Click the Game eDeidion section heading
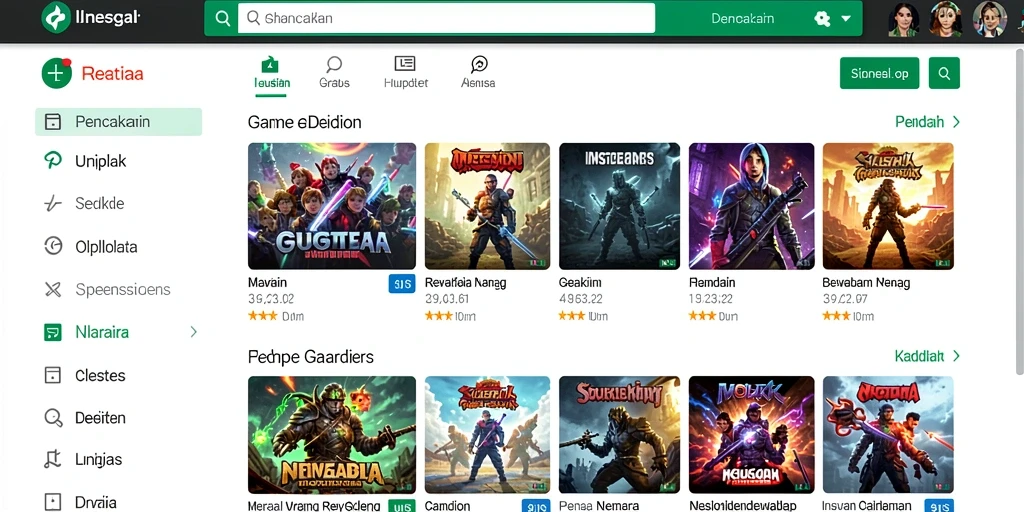Viewport: 1024px width, 512px height. tap(304, 122)
